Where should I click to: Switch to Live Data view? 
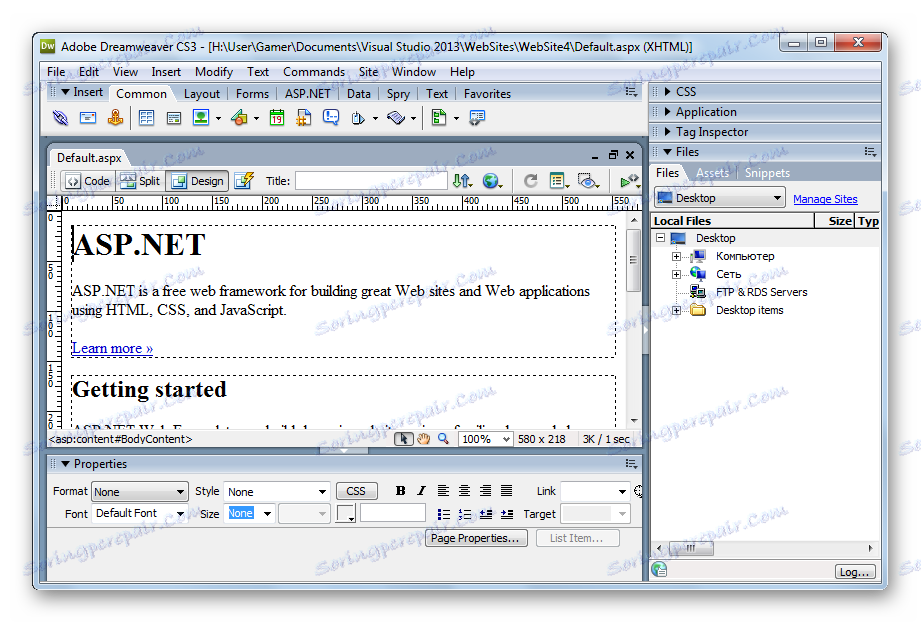(x=244, y=181)
